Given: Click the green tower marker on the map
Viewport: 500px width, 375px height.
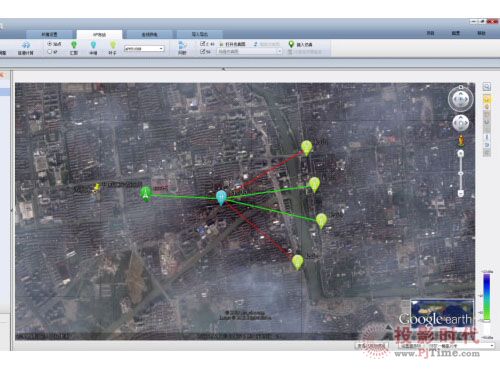Looking at the screenshot, I should coord(146,194).
